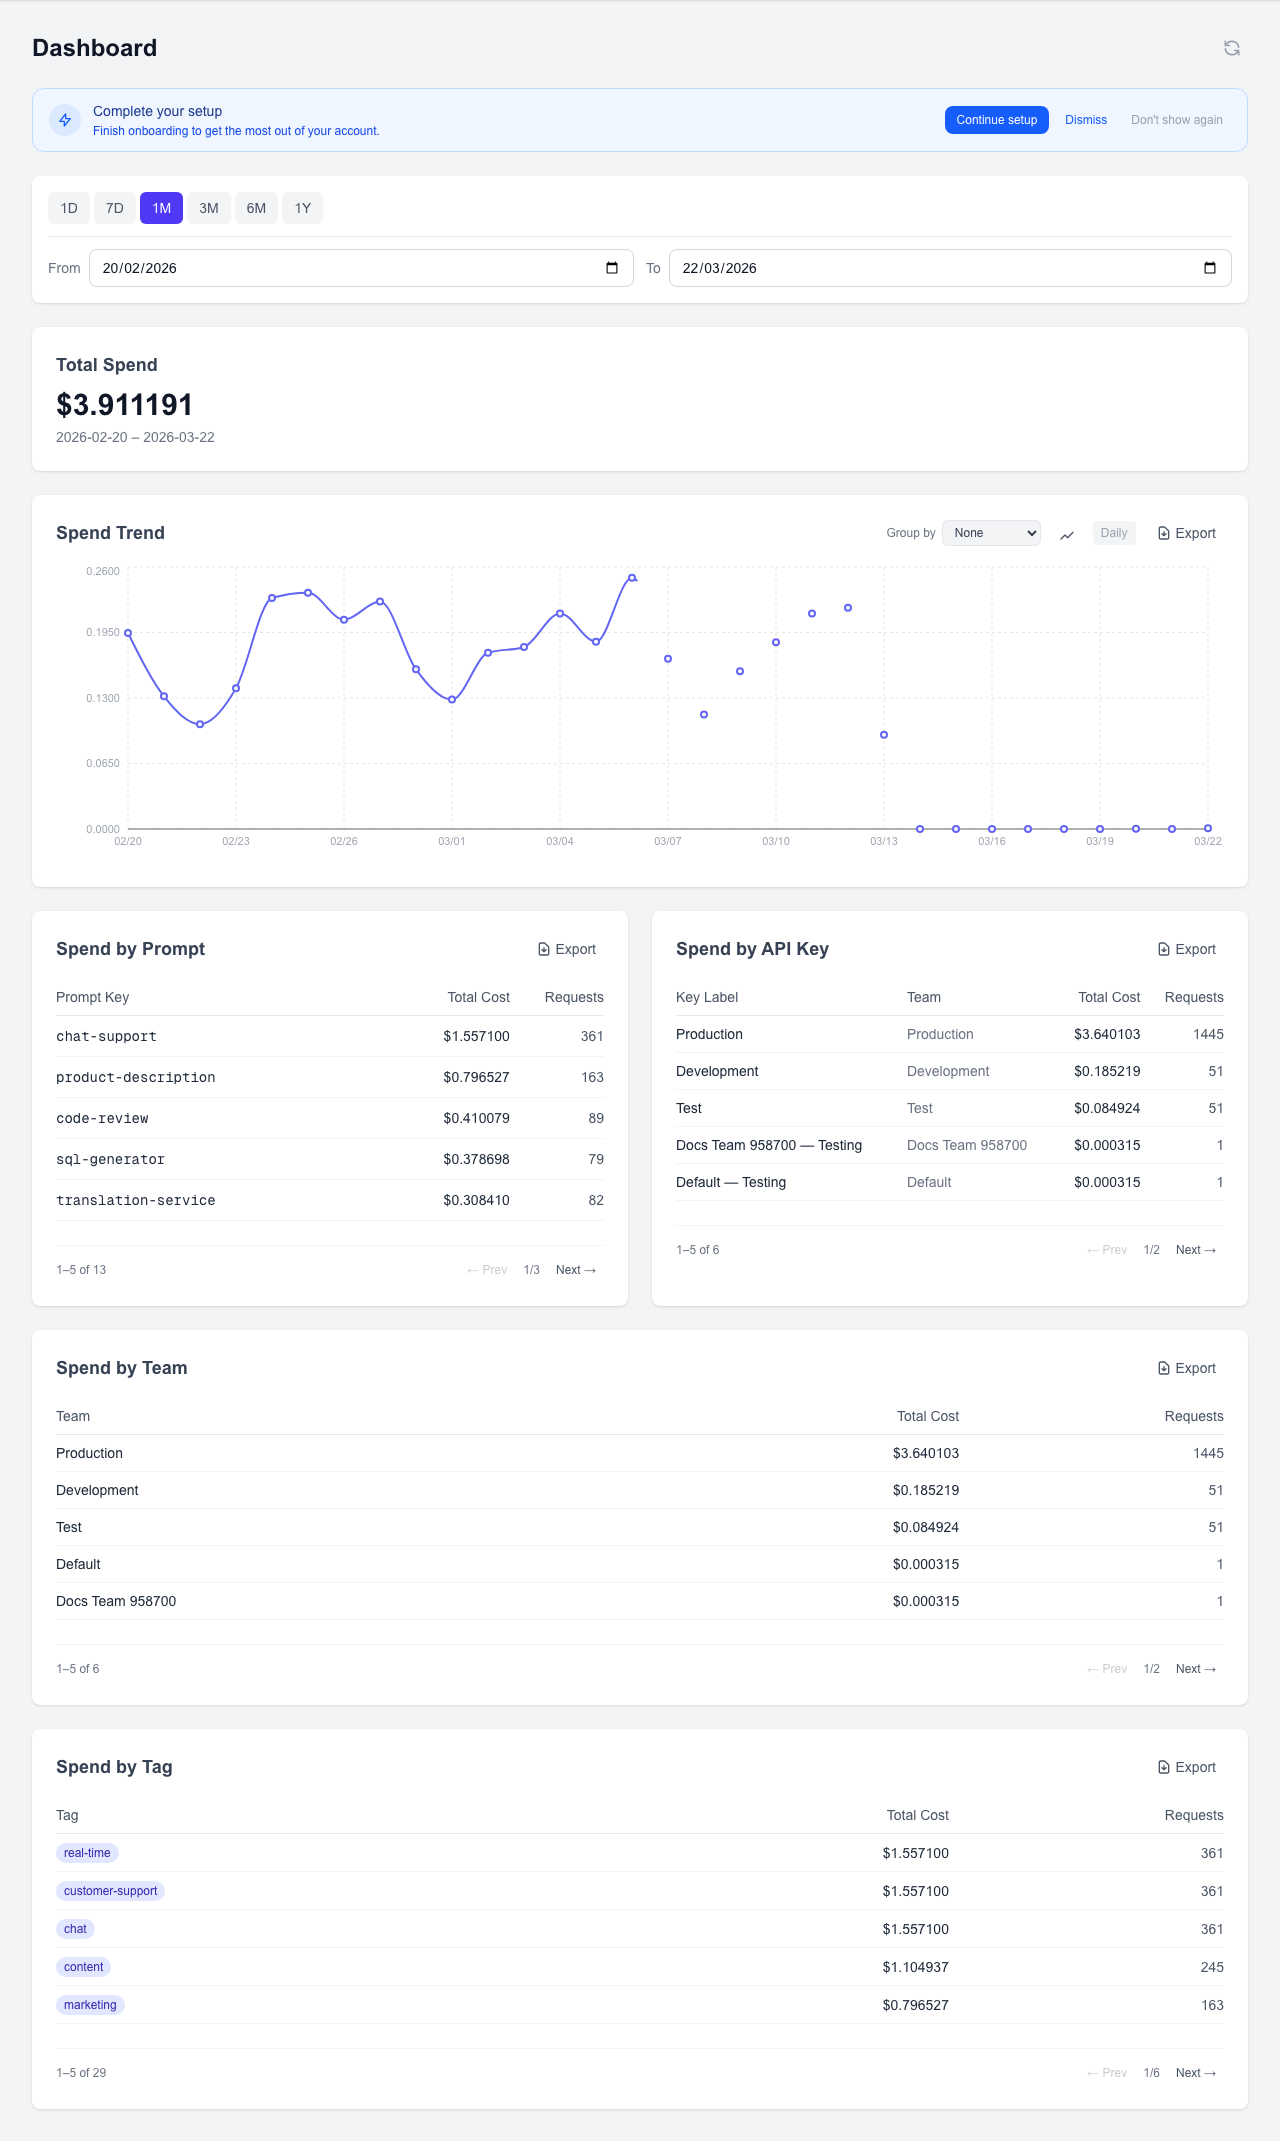Open the Group by dropdown
Image resolution: width=1280 pixels, height=2141 pixels.
pos(991,533)
